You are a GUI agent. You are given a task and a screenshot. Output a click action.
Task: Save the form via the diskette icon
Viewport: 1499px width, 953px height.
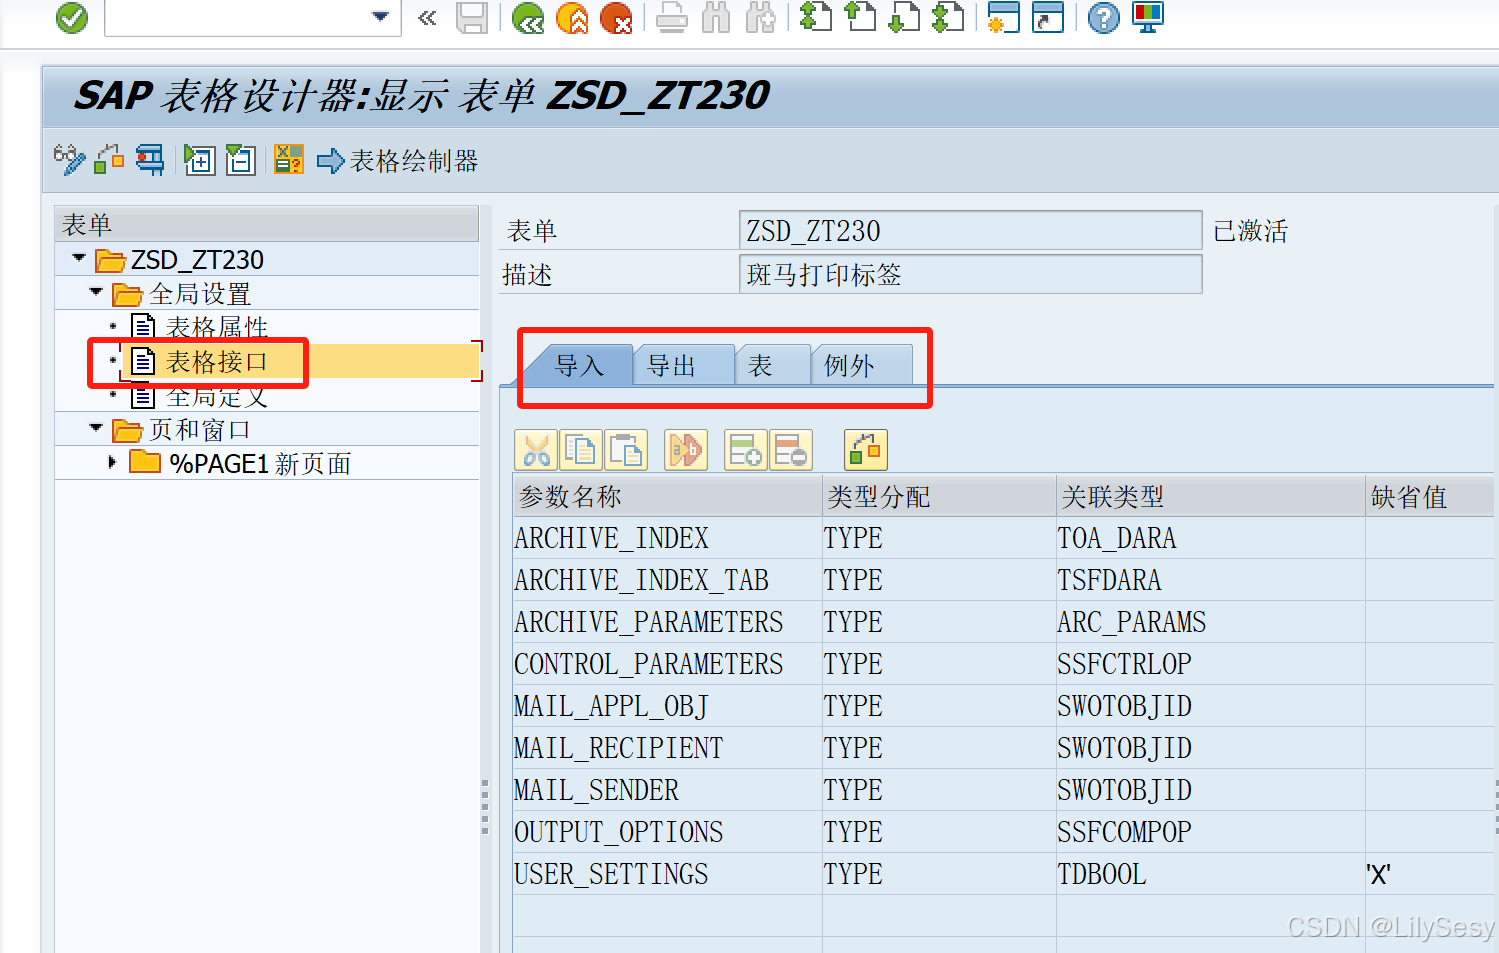pos(472,18)
